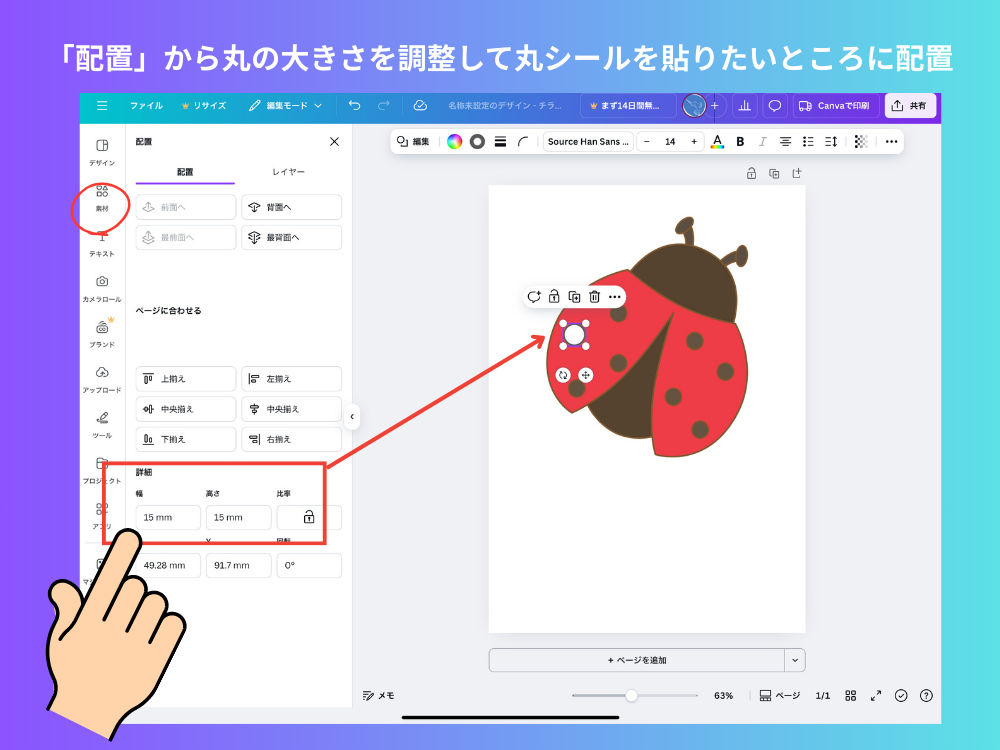The image size is (1000, 750).
Task: Open the color wheel in the toolbar
Action: 457,141
